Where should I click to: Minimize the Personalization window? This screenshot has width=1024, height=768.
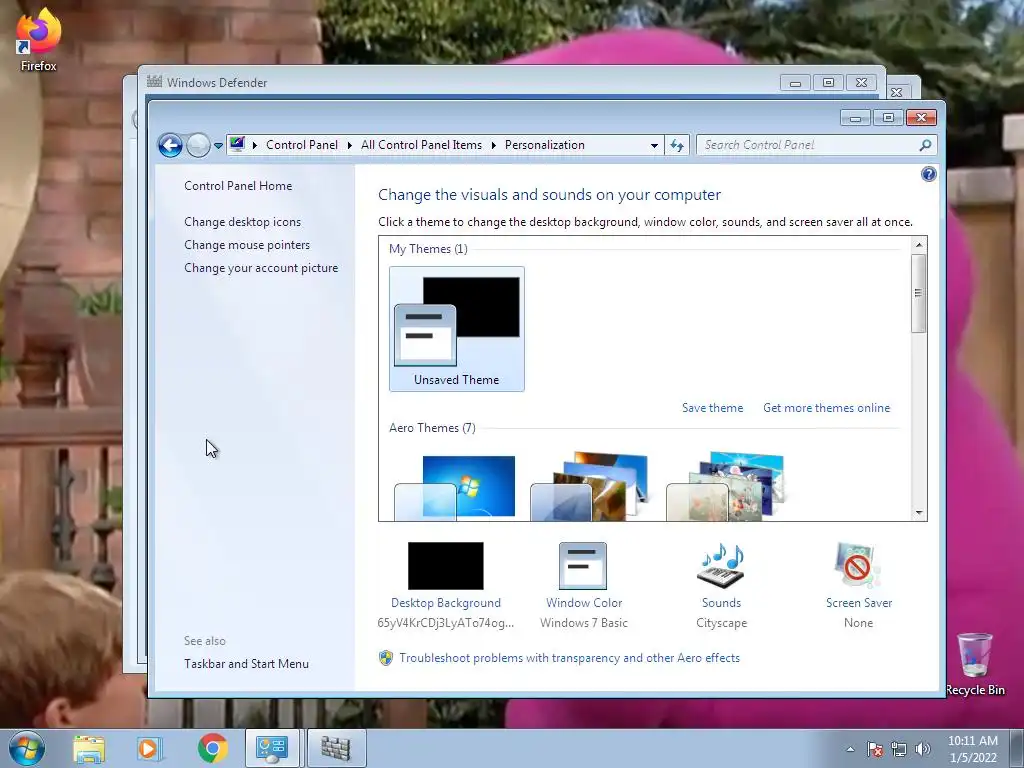[x=855, y=118]
